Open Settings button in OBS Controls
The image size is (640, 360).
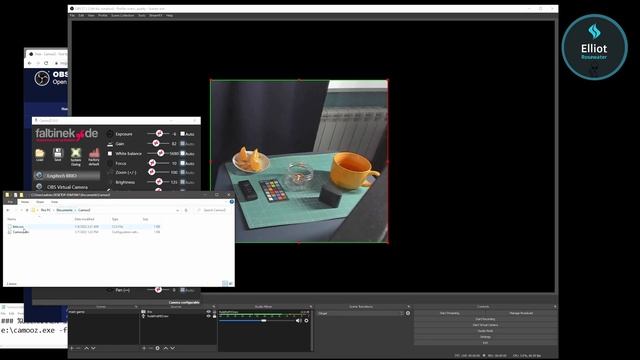click(485, 337)
